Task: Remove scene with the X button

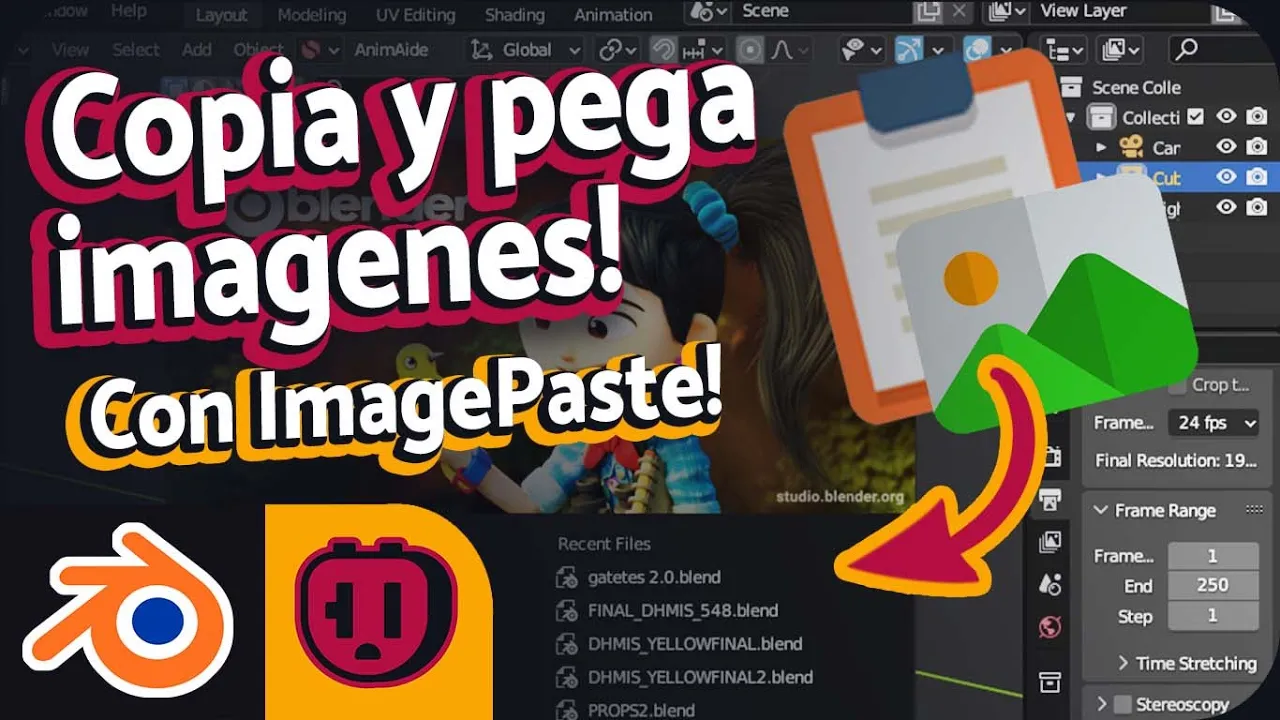Action: pyautogui.click(x=958, y=12)
